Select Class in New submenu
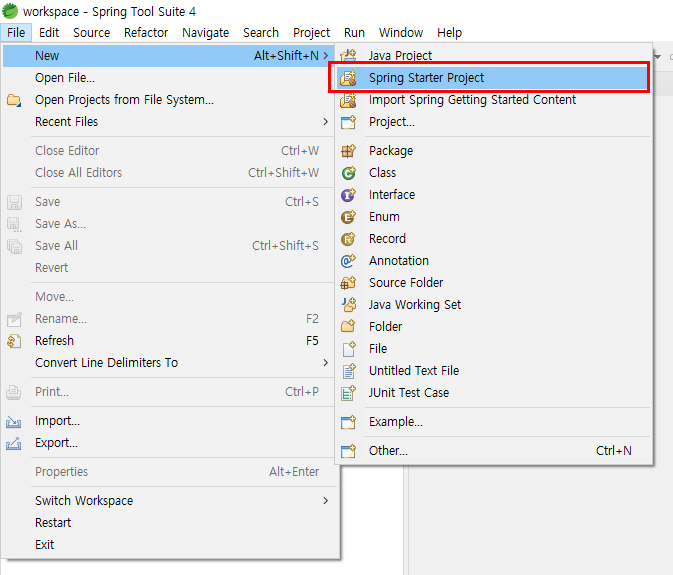The height and width of the screenshot is (575, 673). pyautogui.click(x=494, y=172)
